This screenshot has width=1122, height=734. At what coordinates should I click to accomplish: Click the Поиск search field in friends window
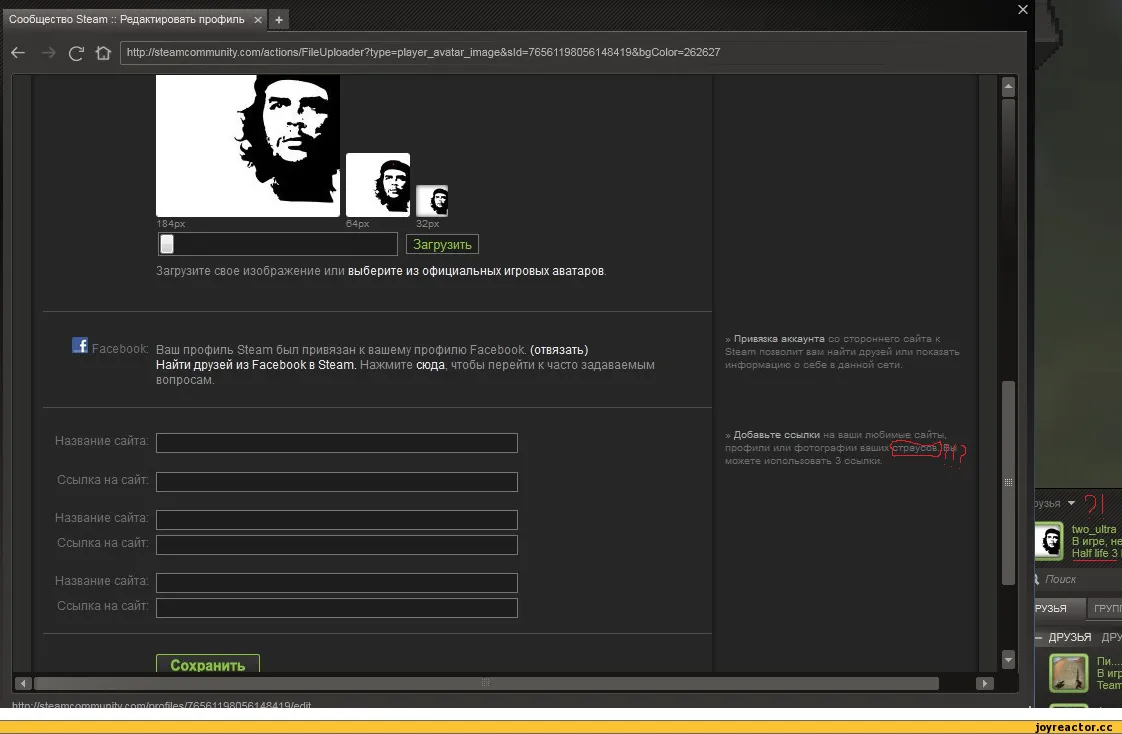pos(1078,579)
